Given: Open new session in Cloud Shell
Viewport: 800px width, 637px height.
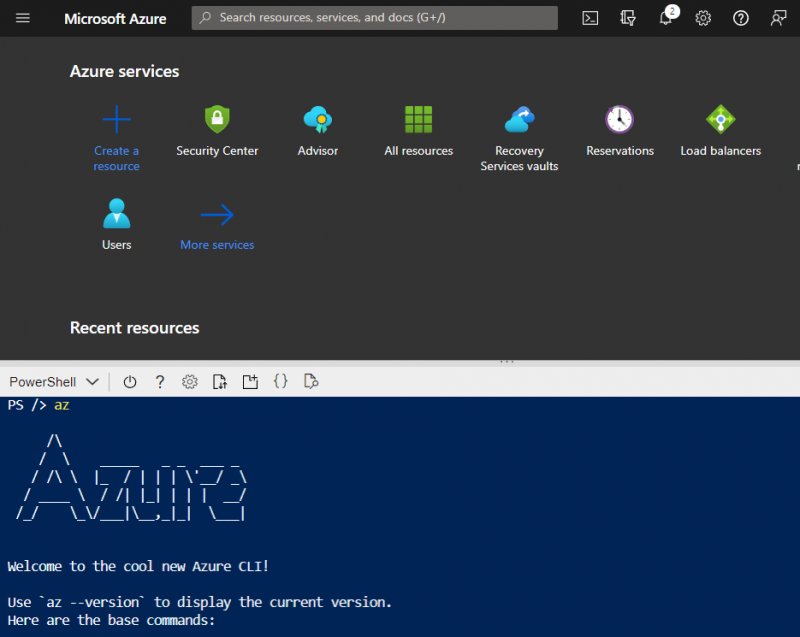Looking at the screenshot, I should point(250,381).
